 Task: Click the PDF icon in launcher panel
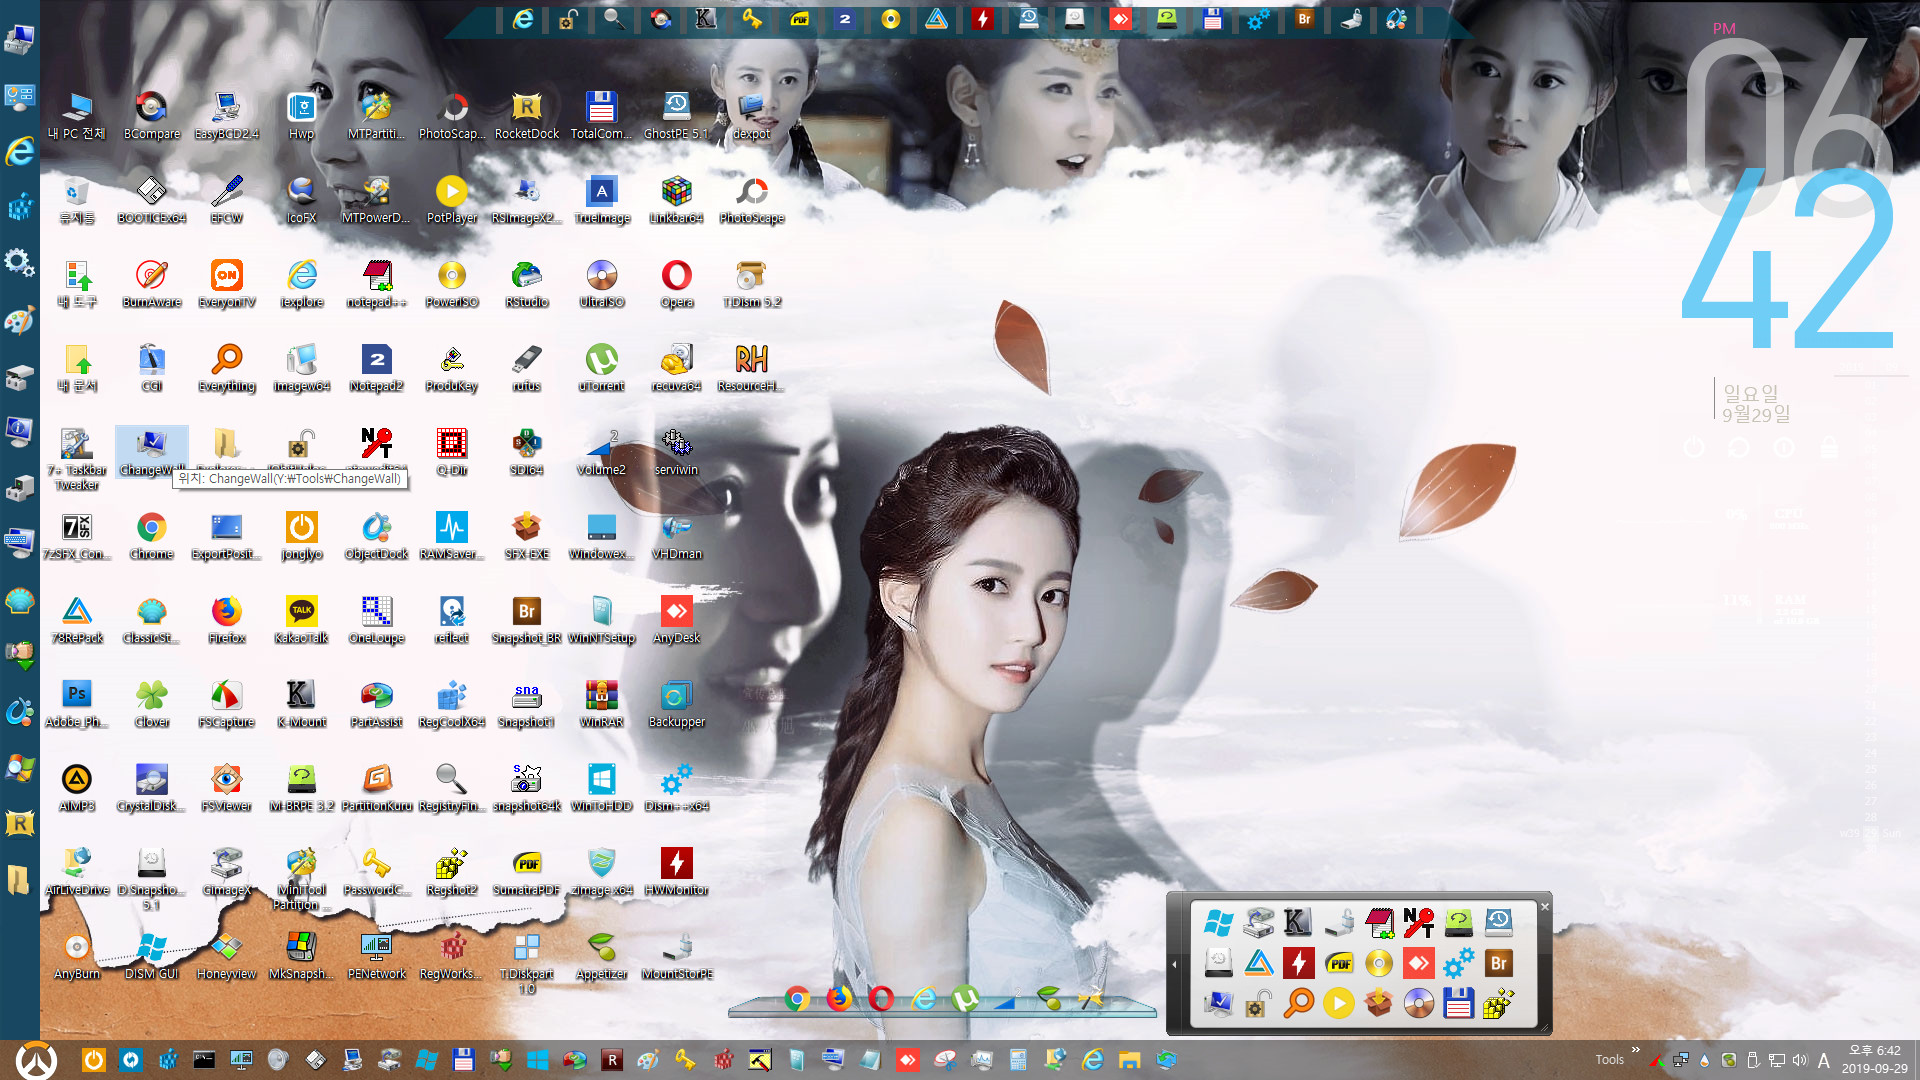point(1338,963)
